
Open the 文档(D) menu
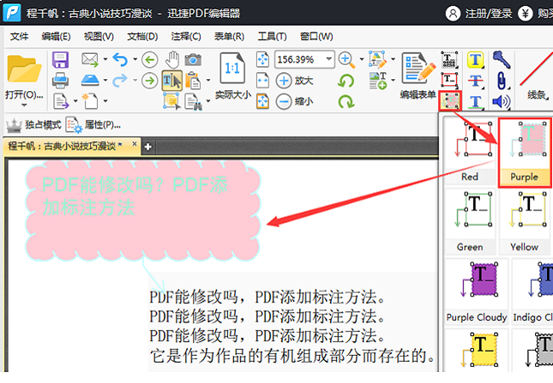(142, 36)
